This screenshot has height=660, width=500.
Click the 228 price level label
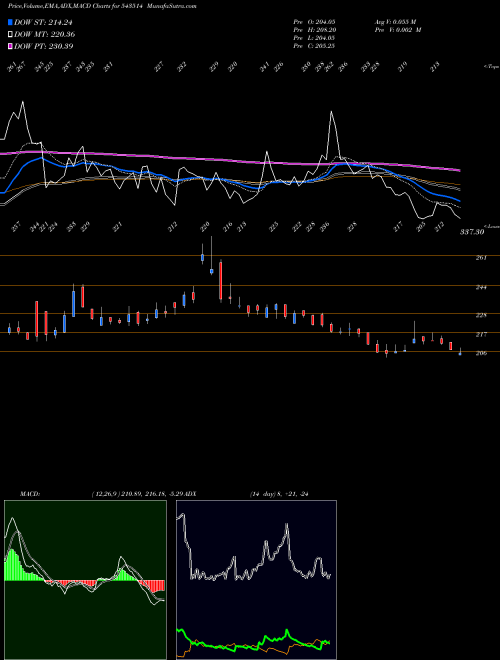click(x=481, y=315)
